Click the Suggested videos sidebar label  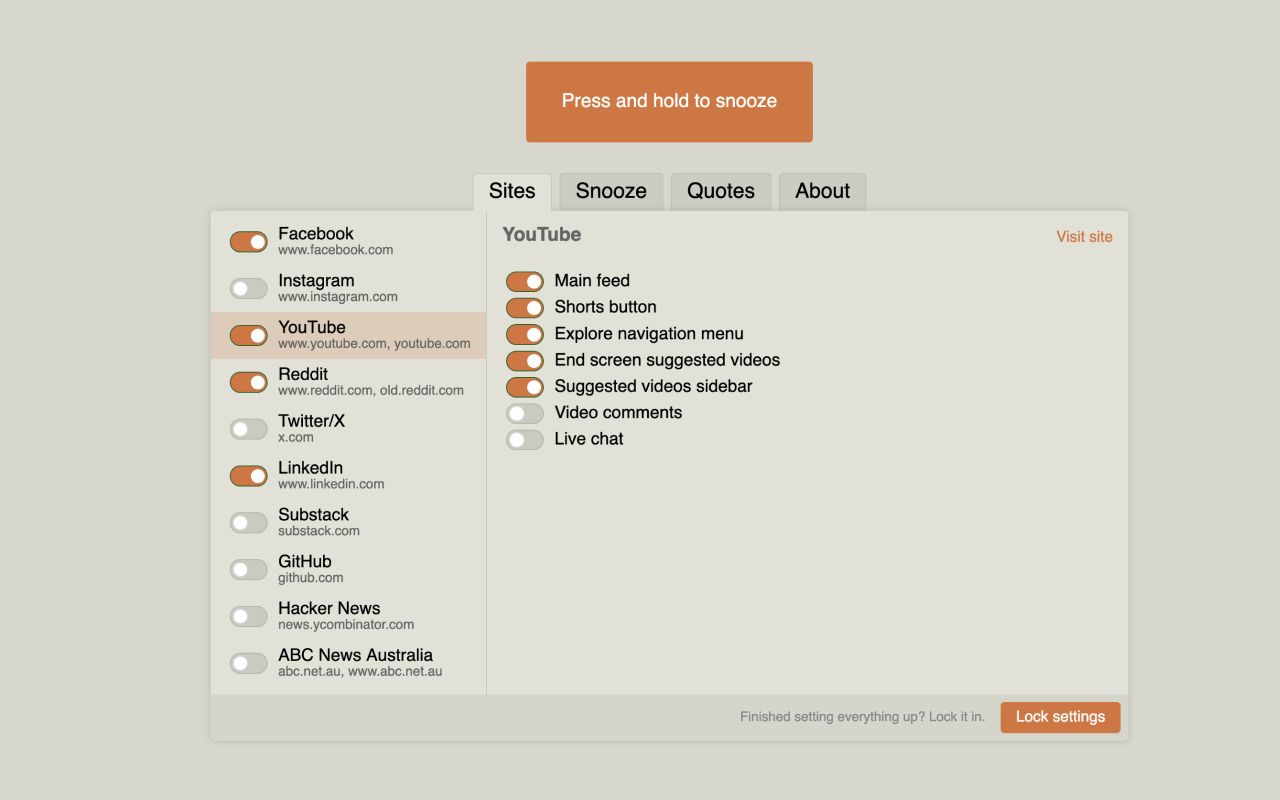[x=653, y=386]
